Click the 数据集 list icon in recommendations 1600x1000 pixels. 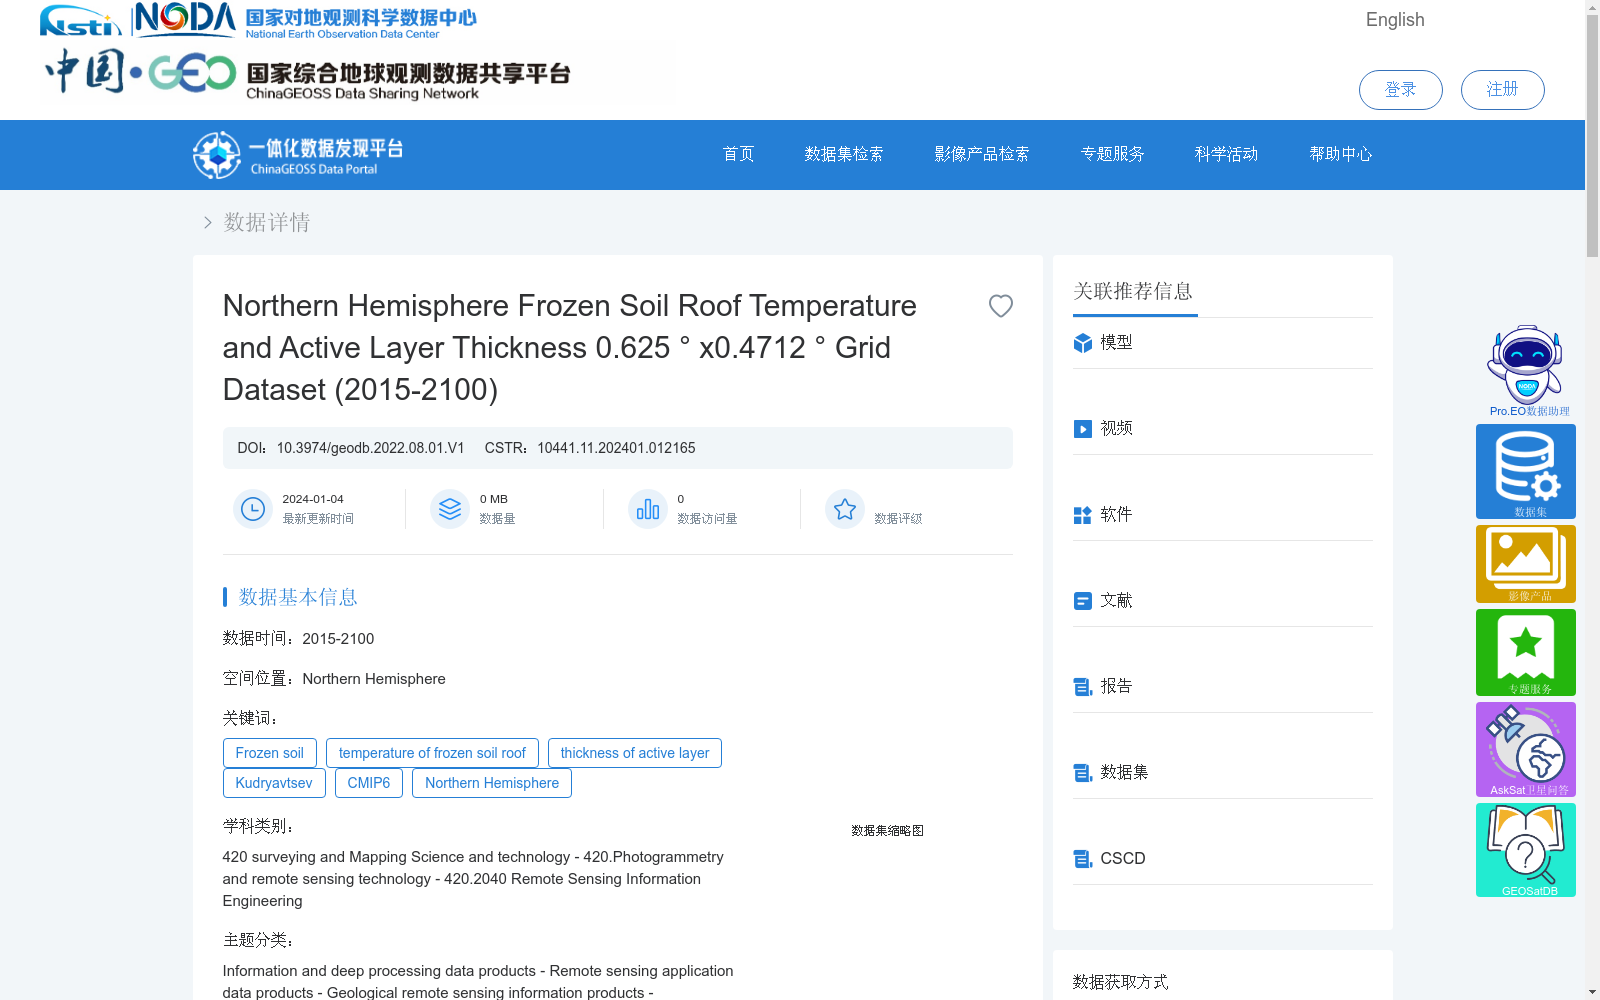click(x=1083, y=773)
